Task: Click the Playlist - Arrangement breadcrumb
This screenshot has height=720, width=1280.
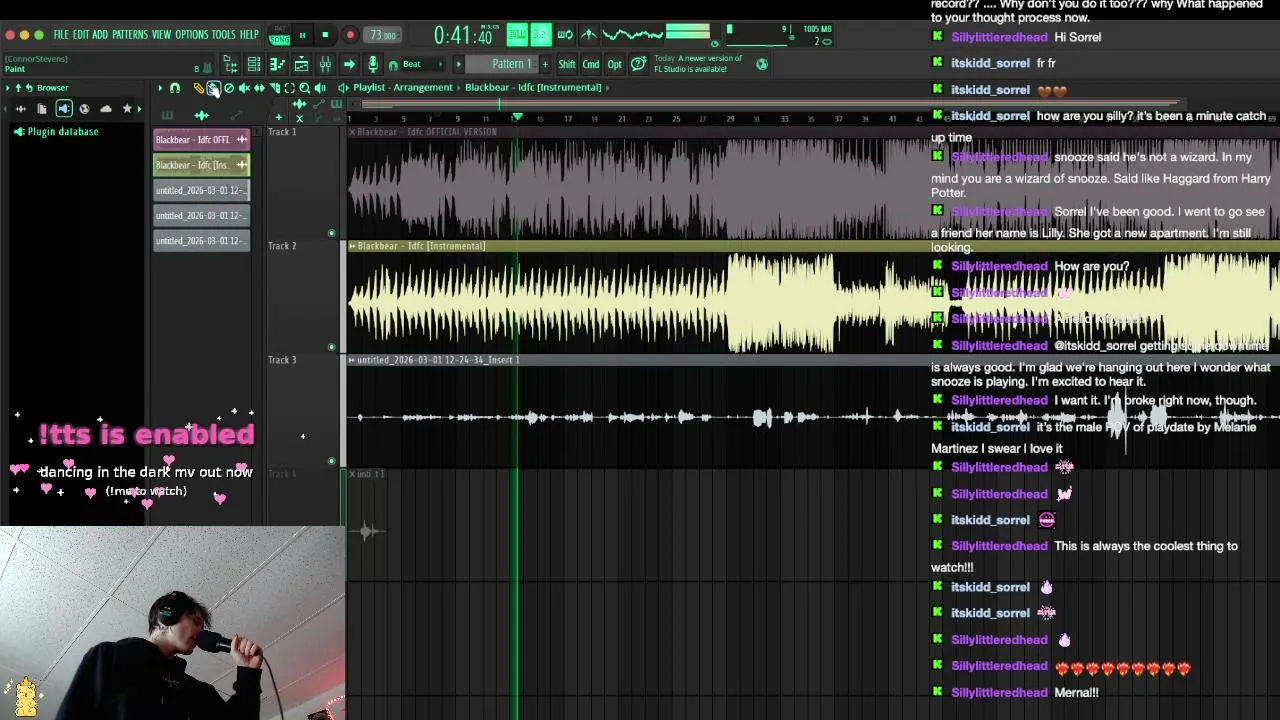Action: (x=403, y=87)
